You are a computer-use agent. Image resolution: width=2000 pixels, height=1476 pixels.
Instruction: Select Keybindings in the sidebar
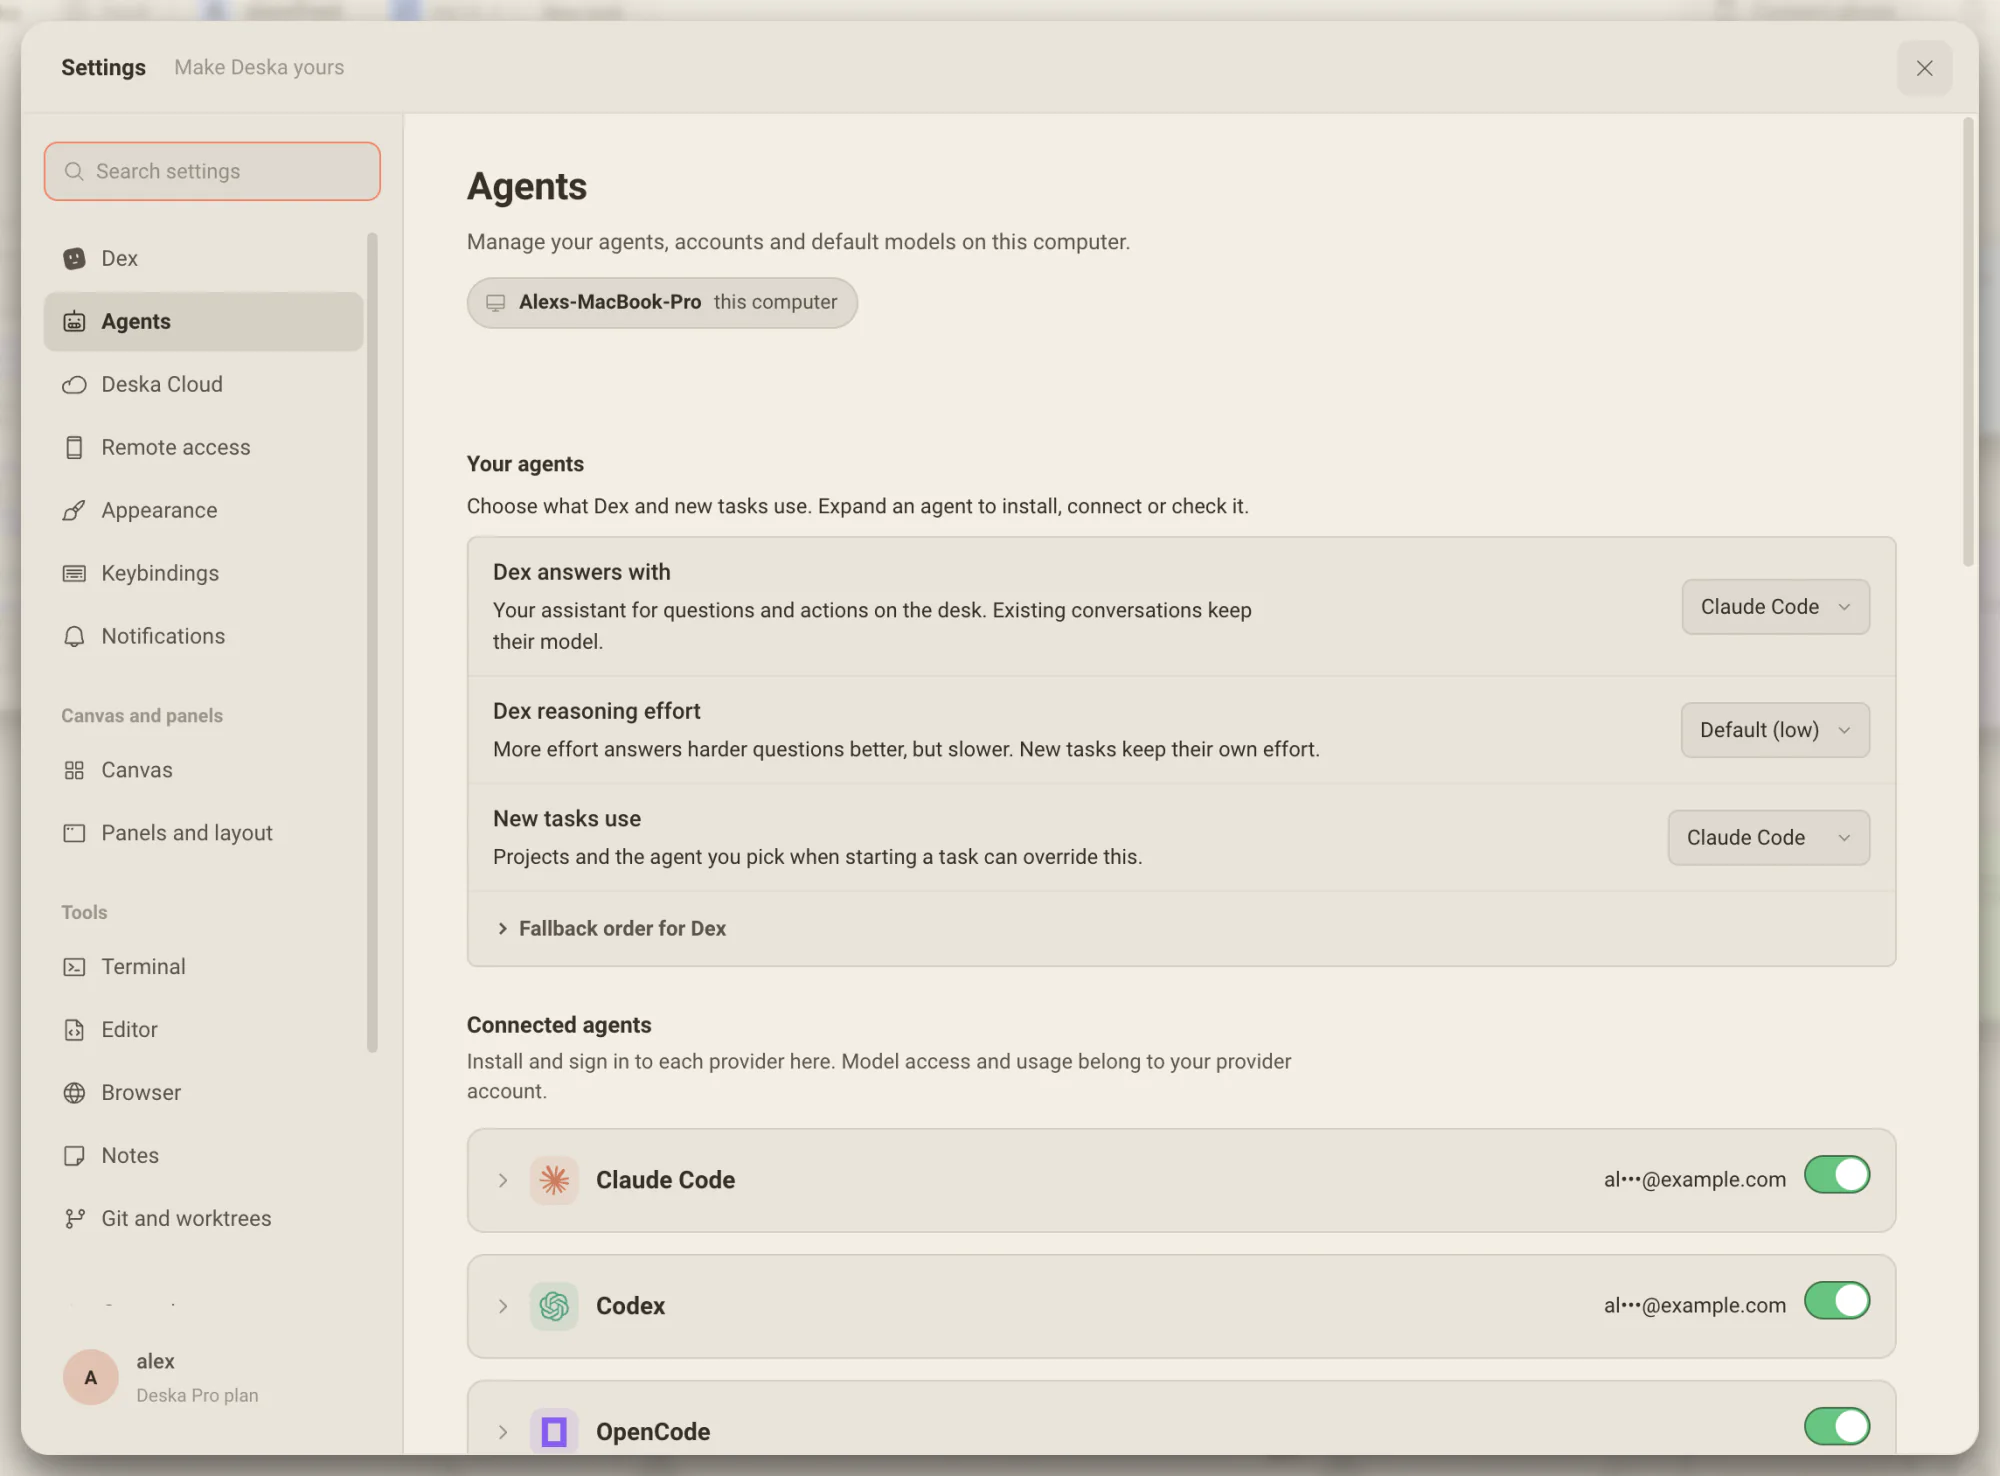click(x=203, y=573)
